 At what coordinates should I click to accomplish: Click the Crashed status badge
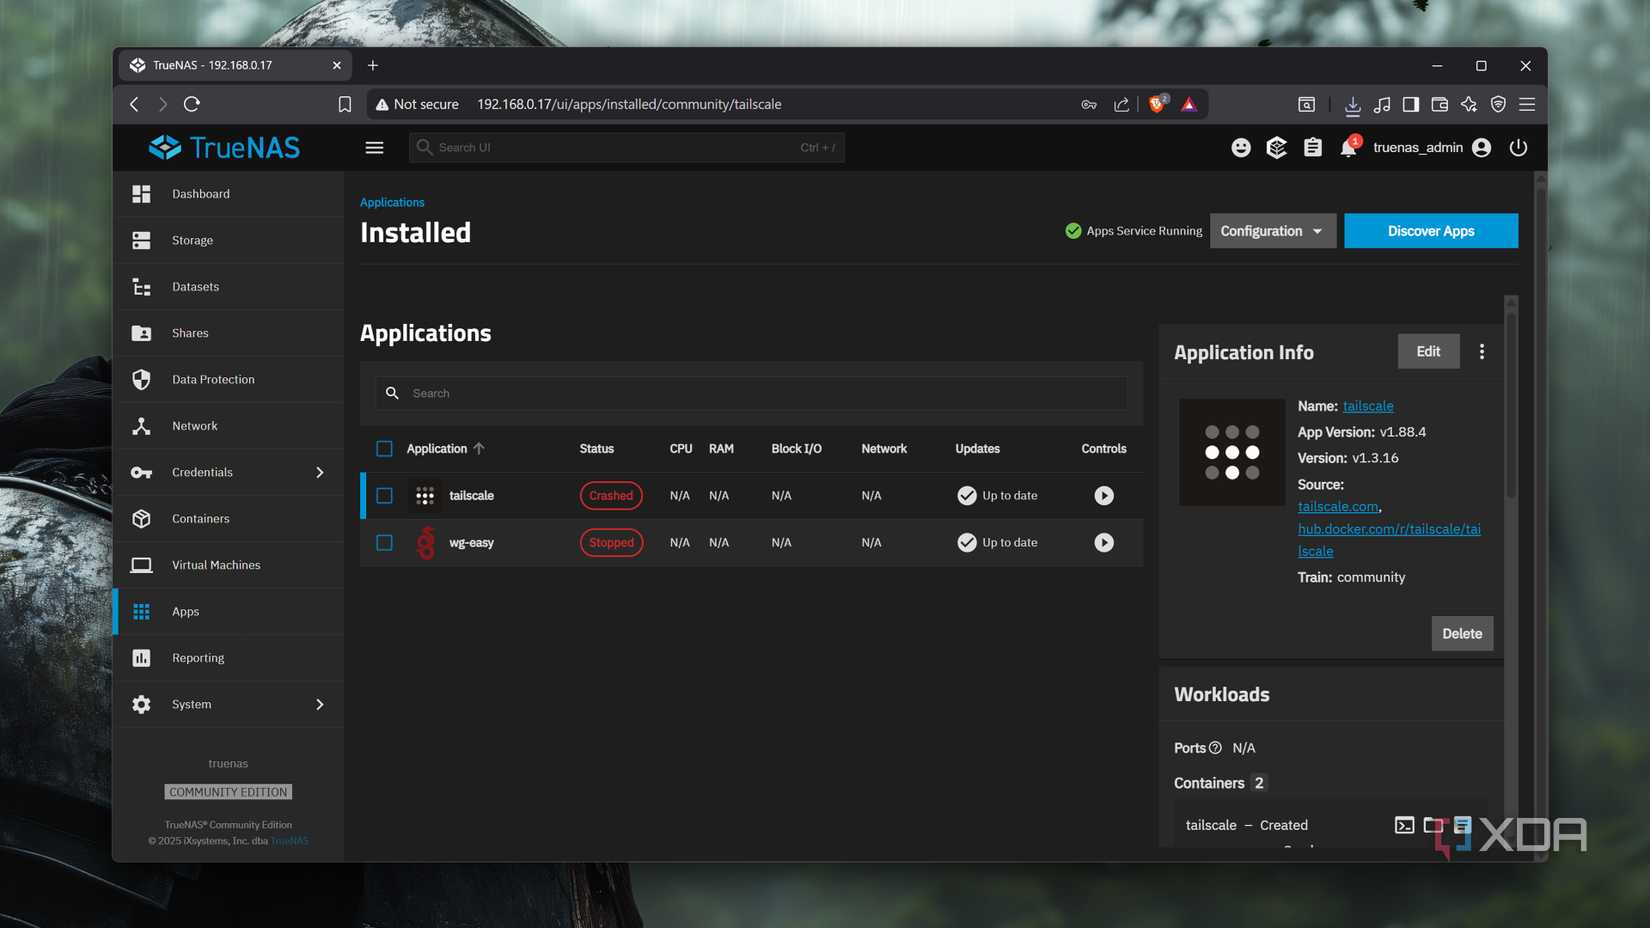click(611, 496)
